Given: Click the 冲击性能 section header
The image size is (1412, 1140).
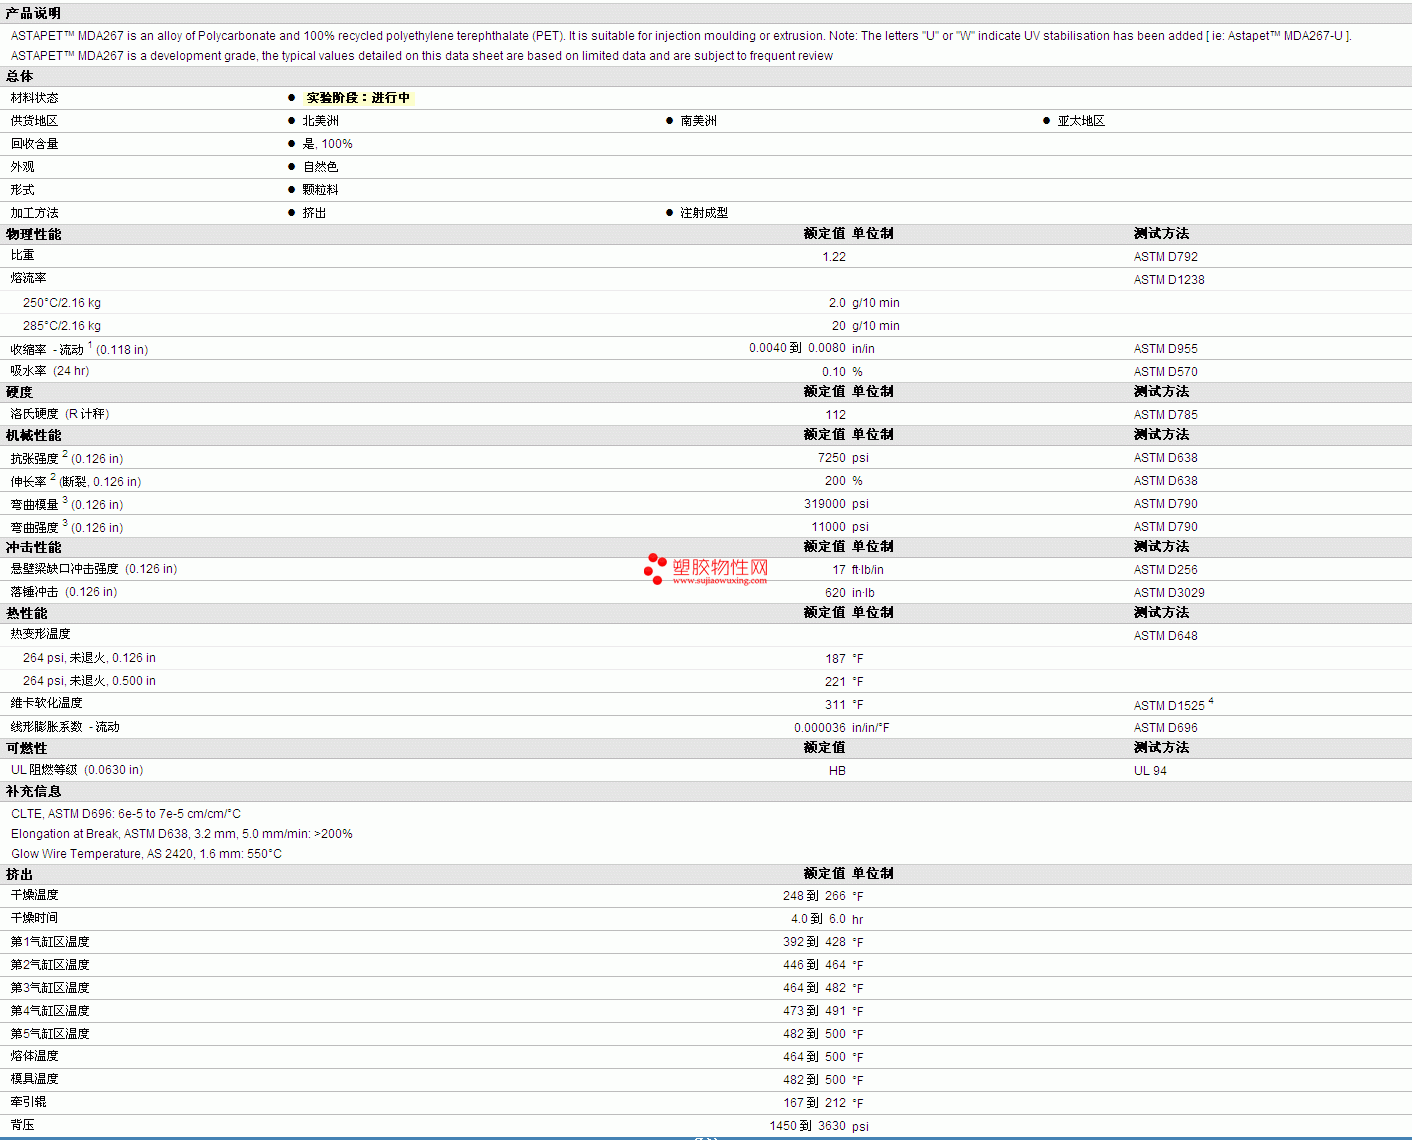Looking at the screenshot, I should tap(33, 547).
